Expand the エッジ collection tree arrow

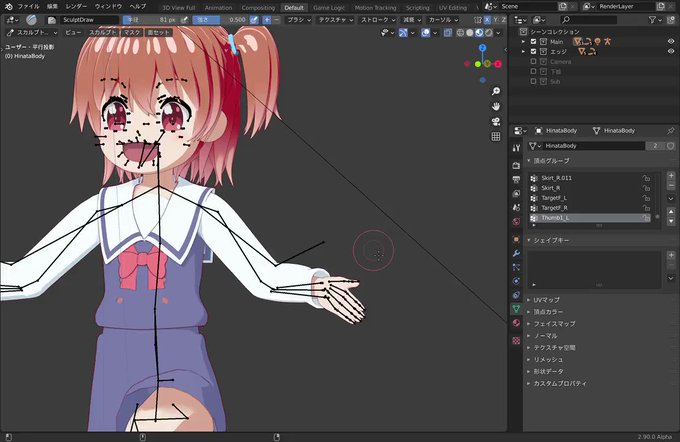click(523, 52)
